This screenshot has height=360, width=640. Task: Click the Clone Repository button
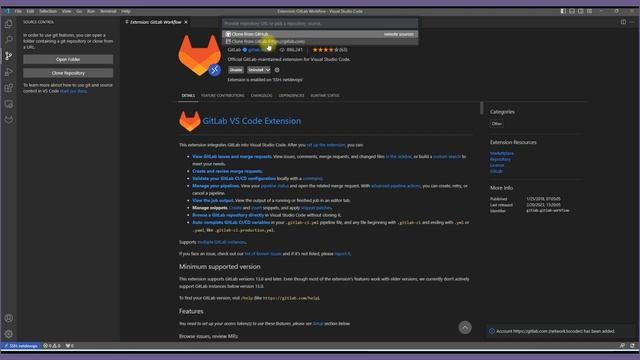tap(68, 73)
